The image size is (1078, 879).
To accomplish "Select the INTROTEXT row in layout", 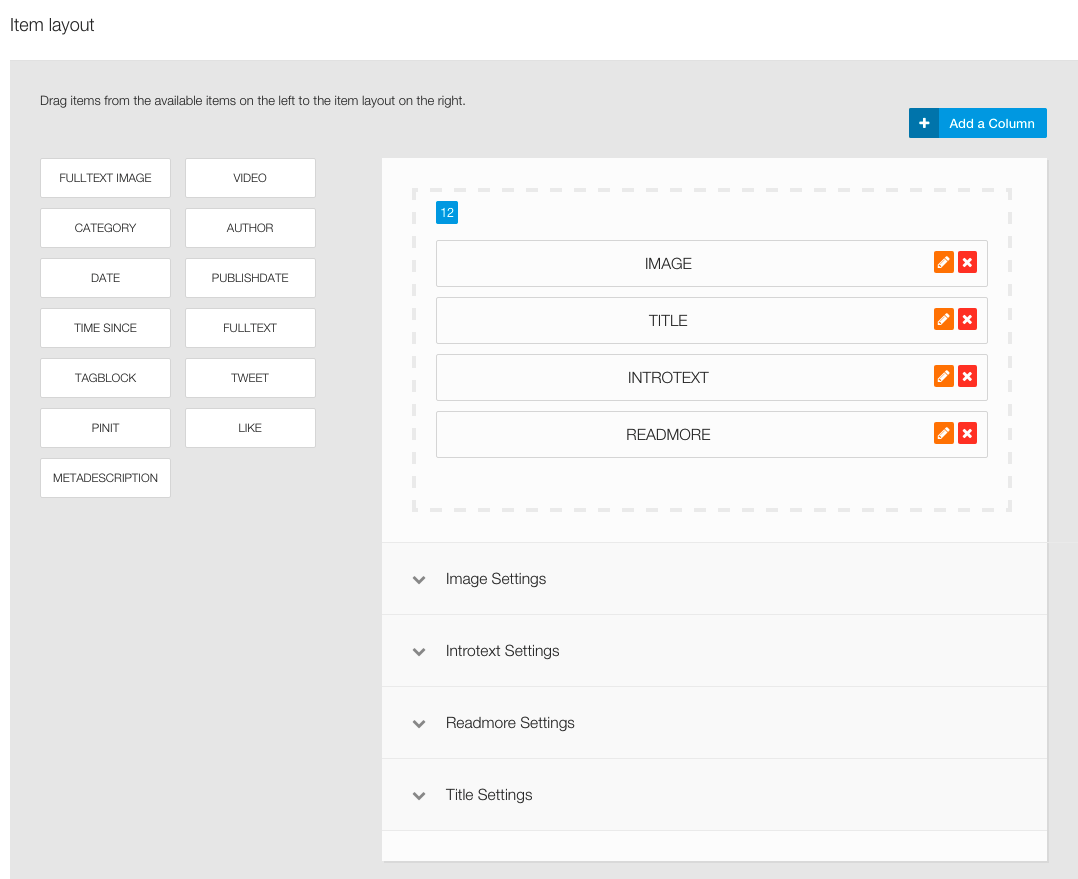I will pos(712,377).
